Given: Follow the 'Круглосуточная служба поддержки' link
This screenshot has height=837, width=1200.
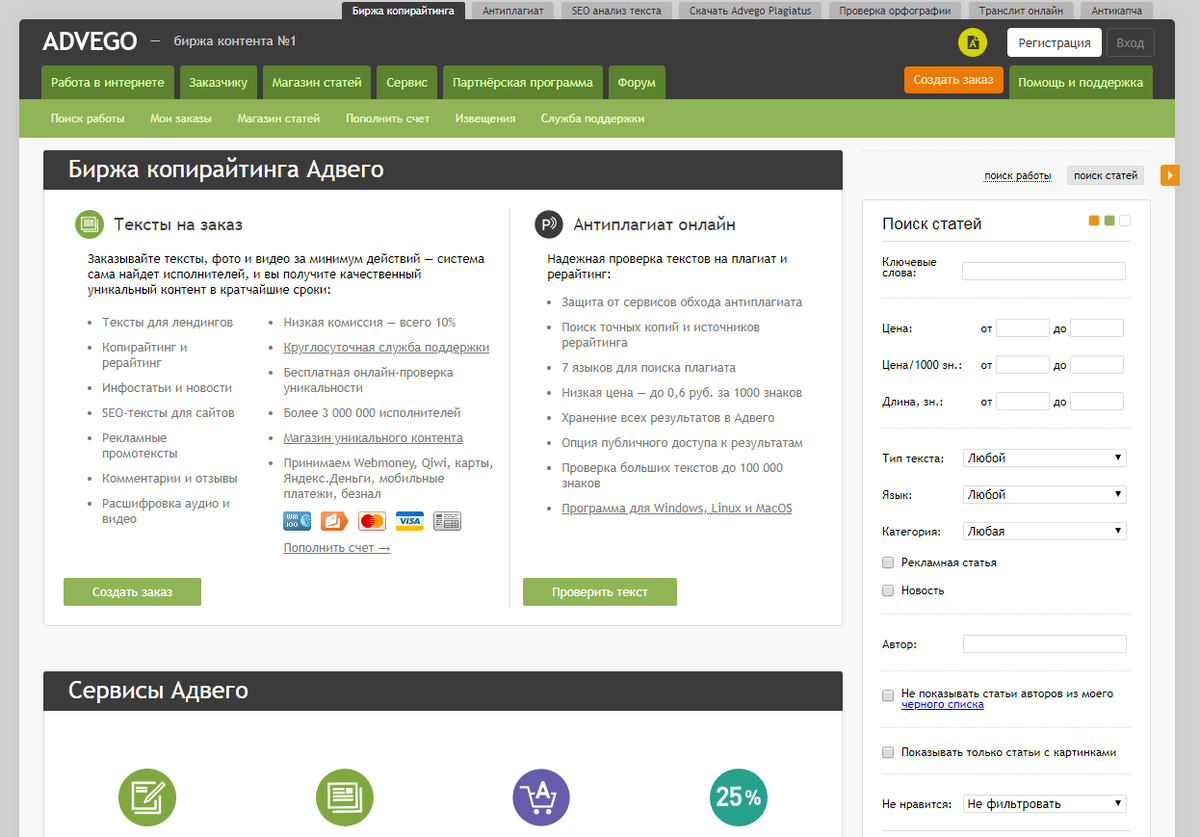Looking at the screenshot, I should coord(386,347).
